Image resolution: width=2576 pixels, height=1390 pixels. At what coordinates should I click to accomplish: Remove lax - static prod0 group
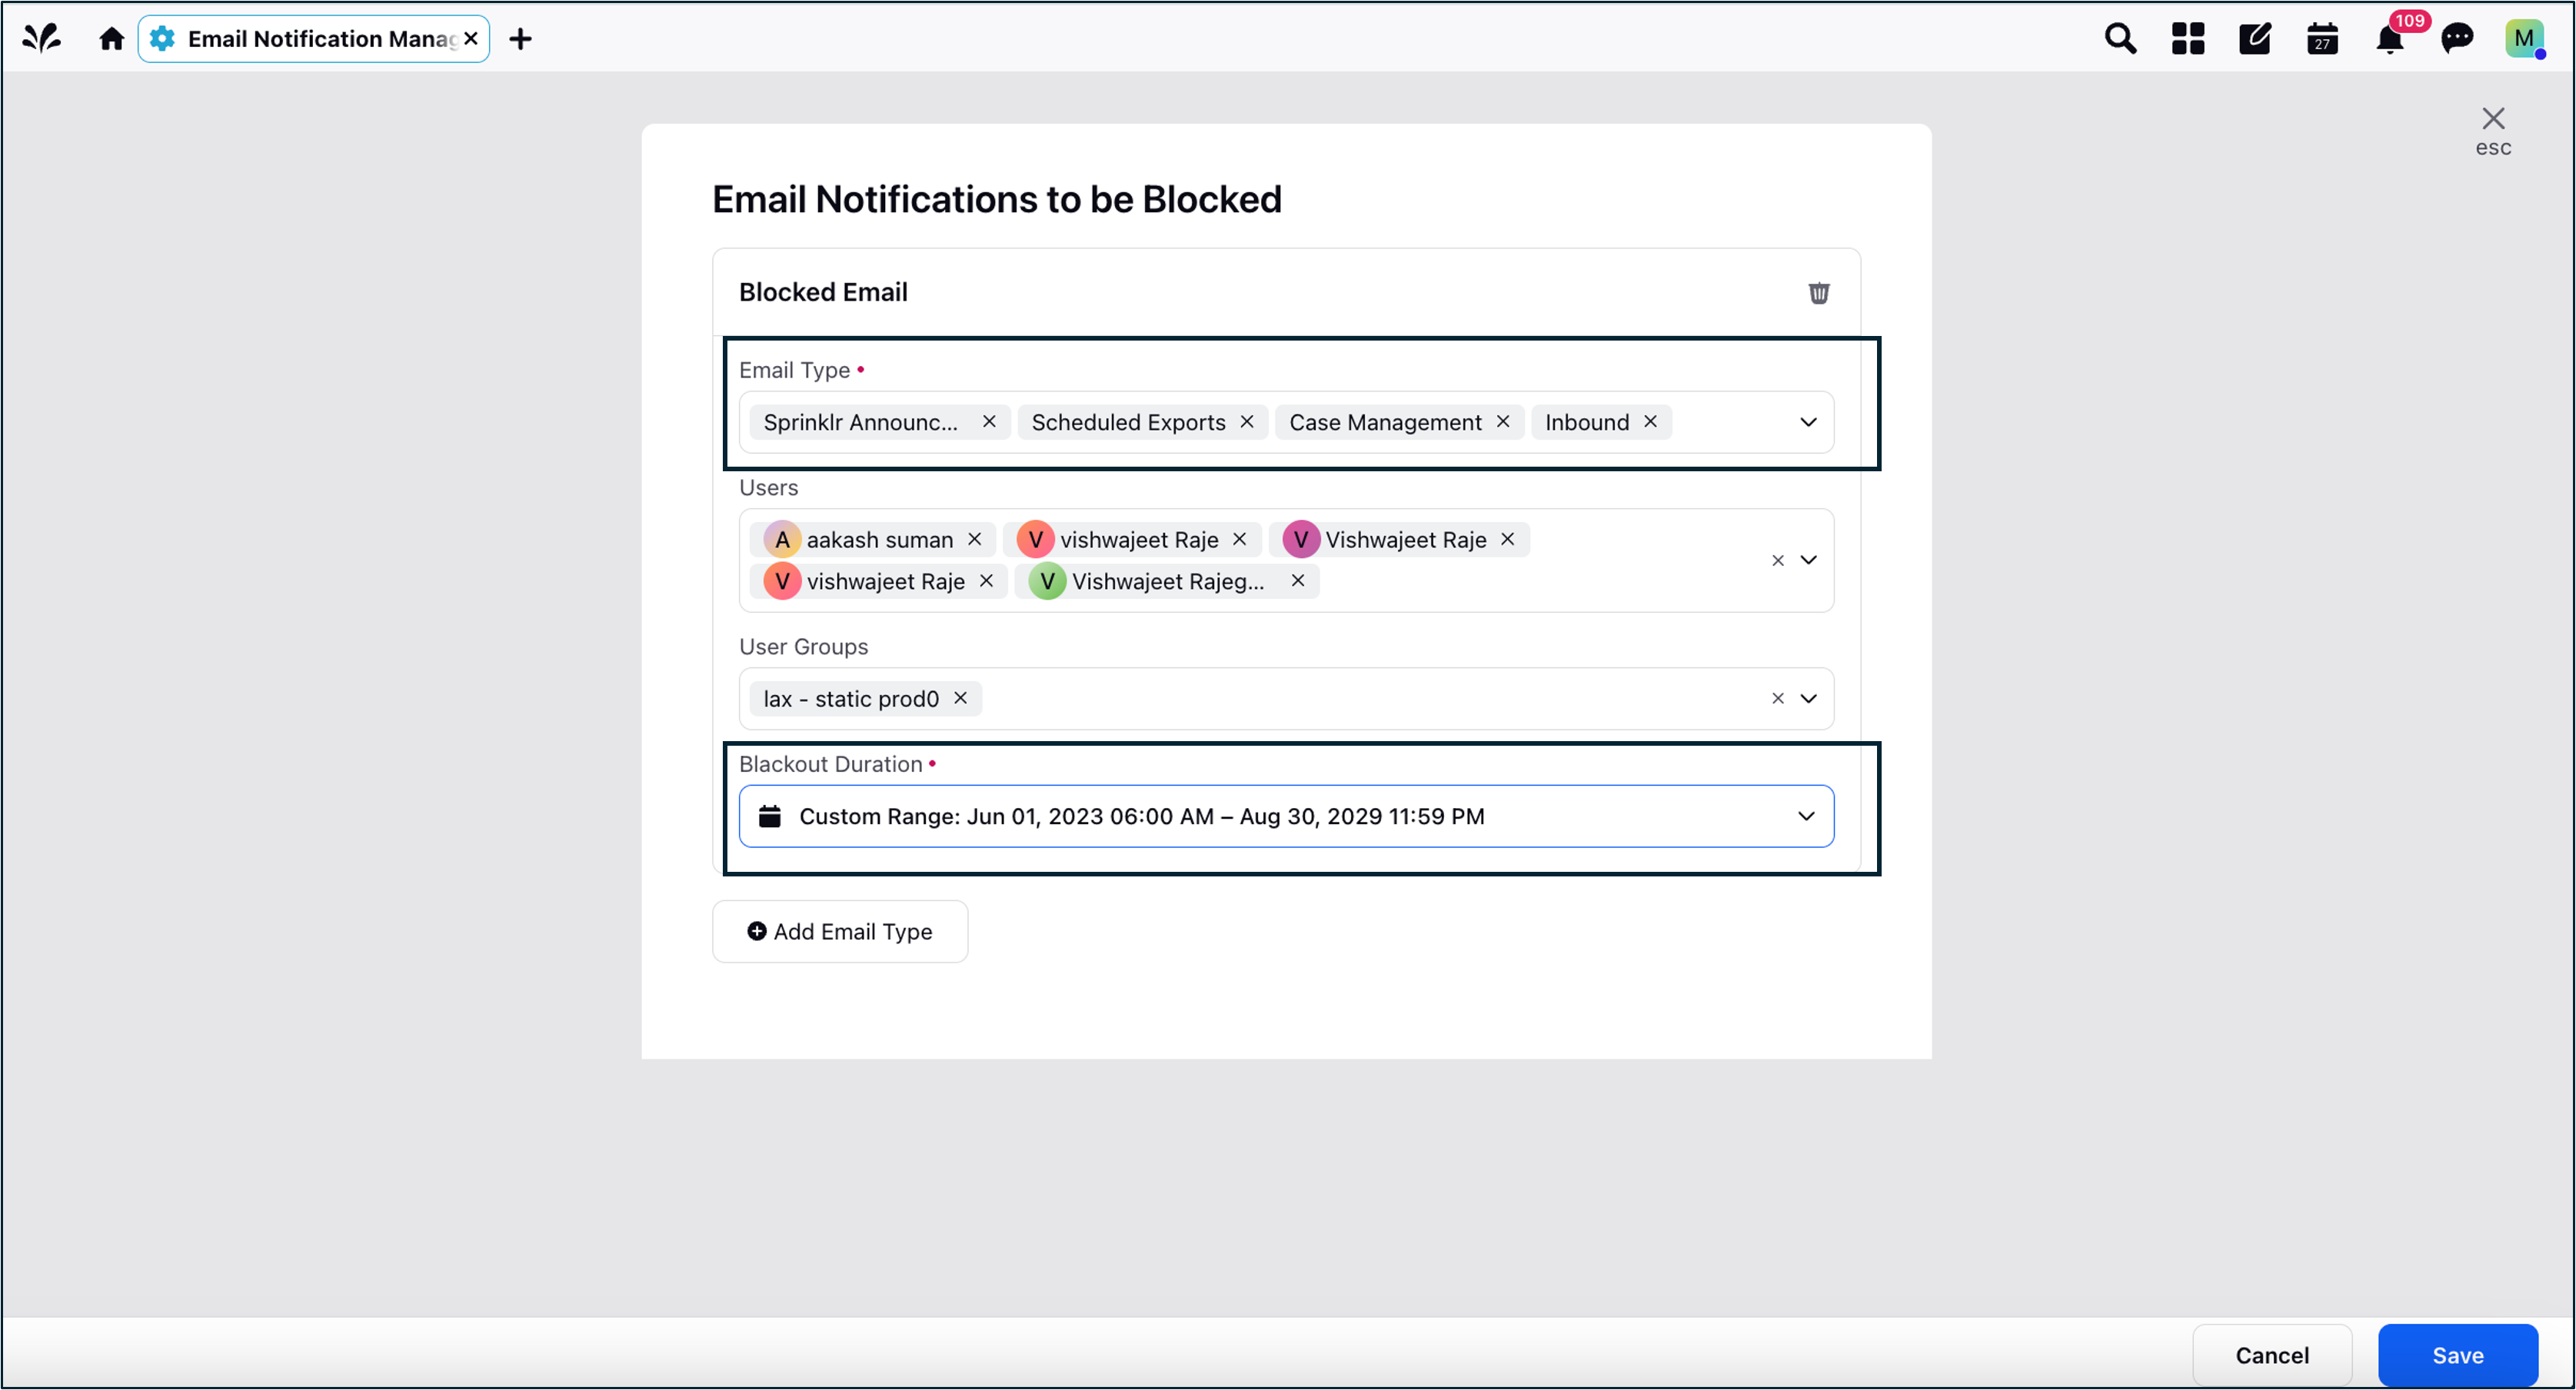click(x=960, y=699)
